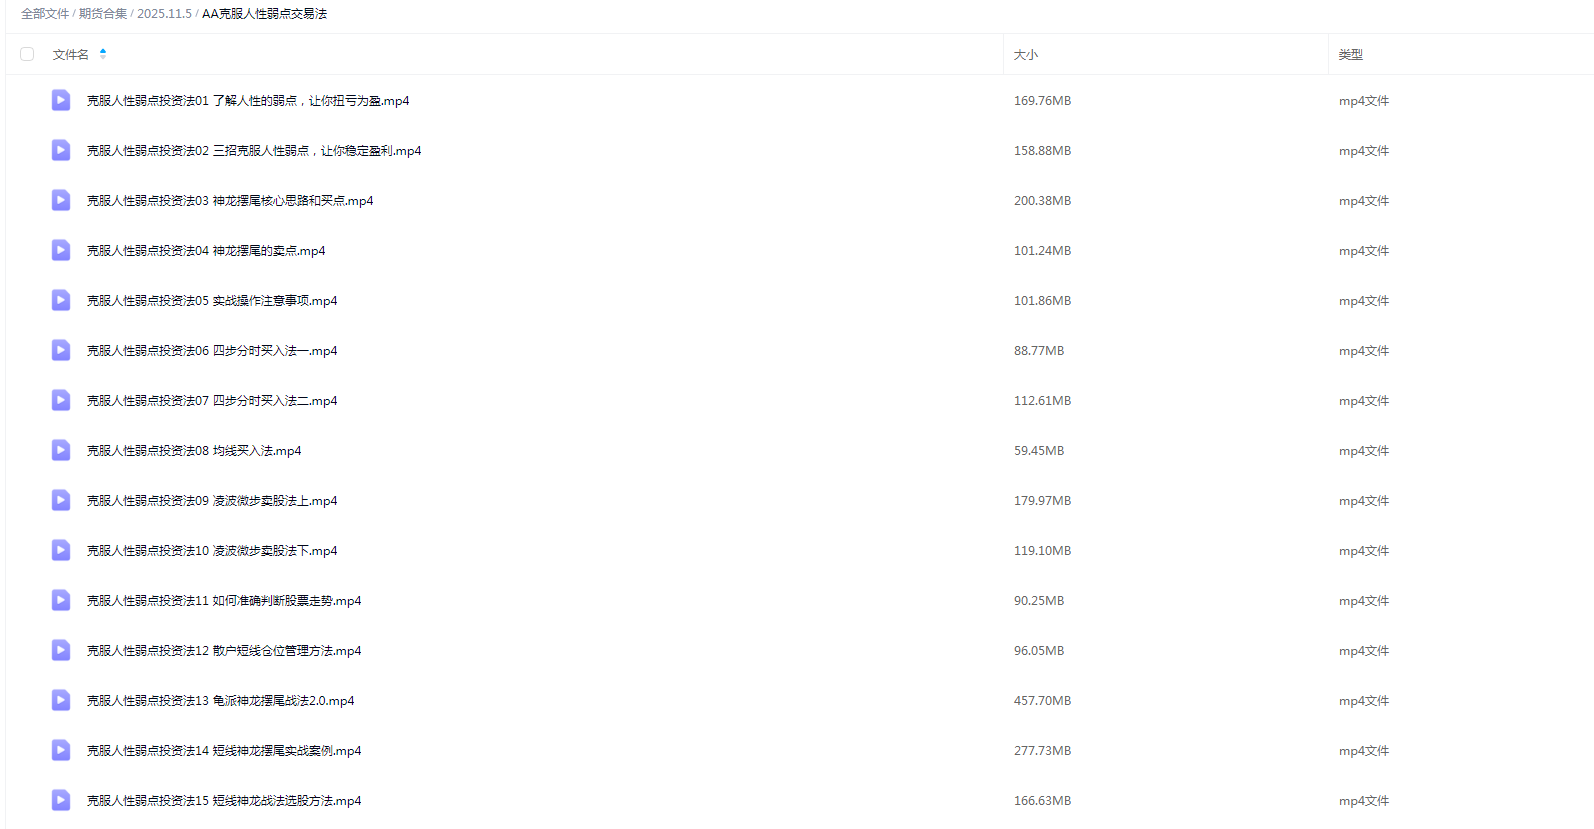Click video icon for lesson 12 file
Screen dimensions: 1594x829
pos(61,650)
